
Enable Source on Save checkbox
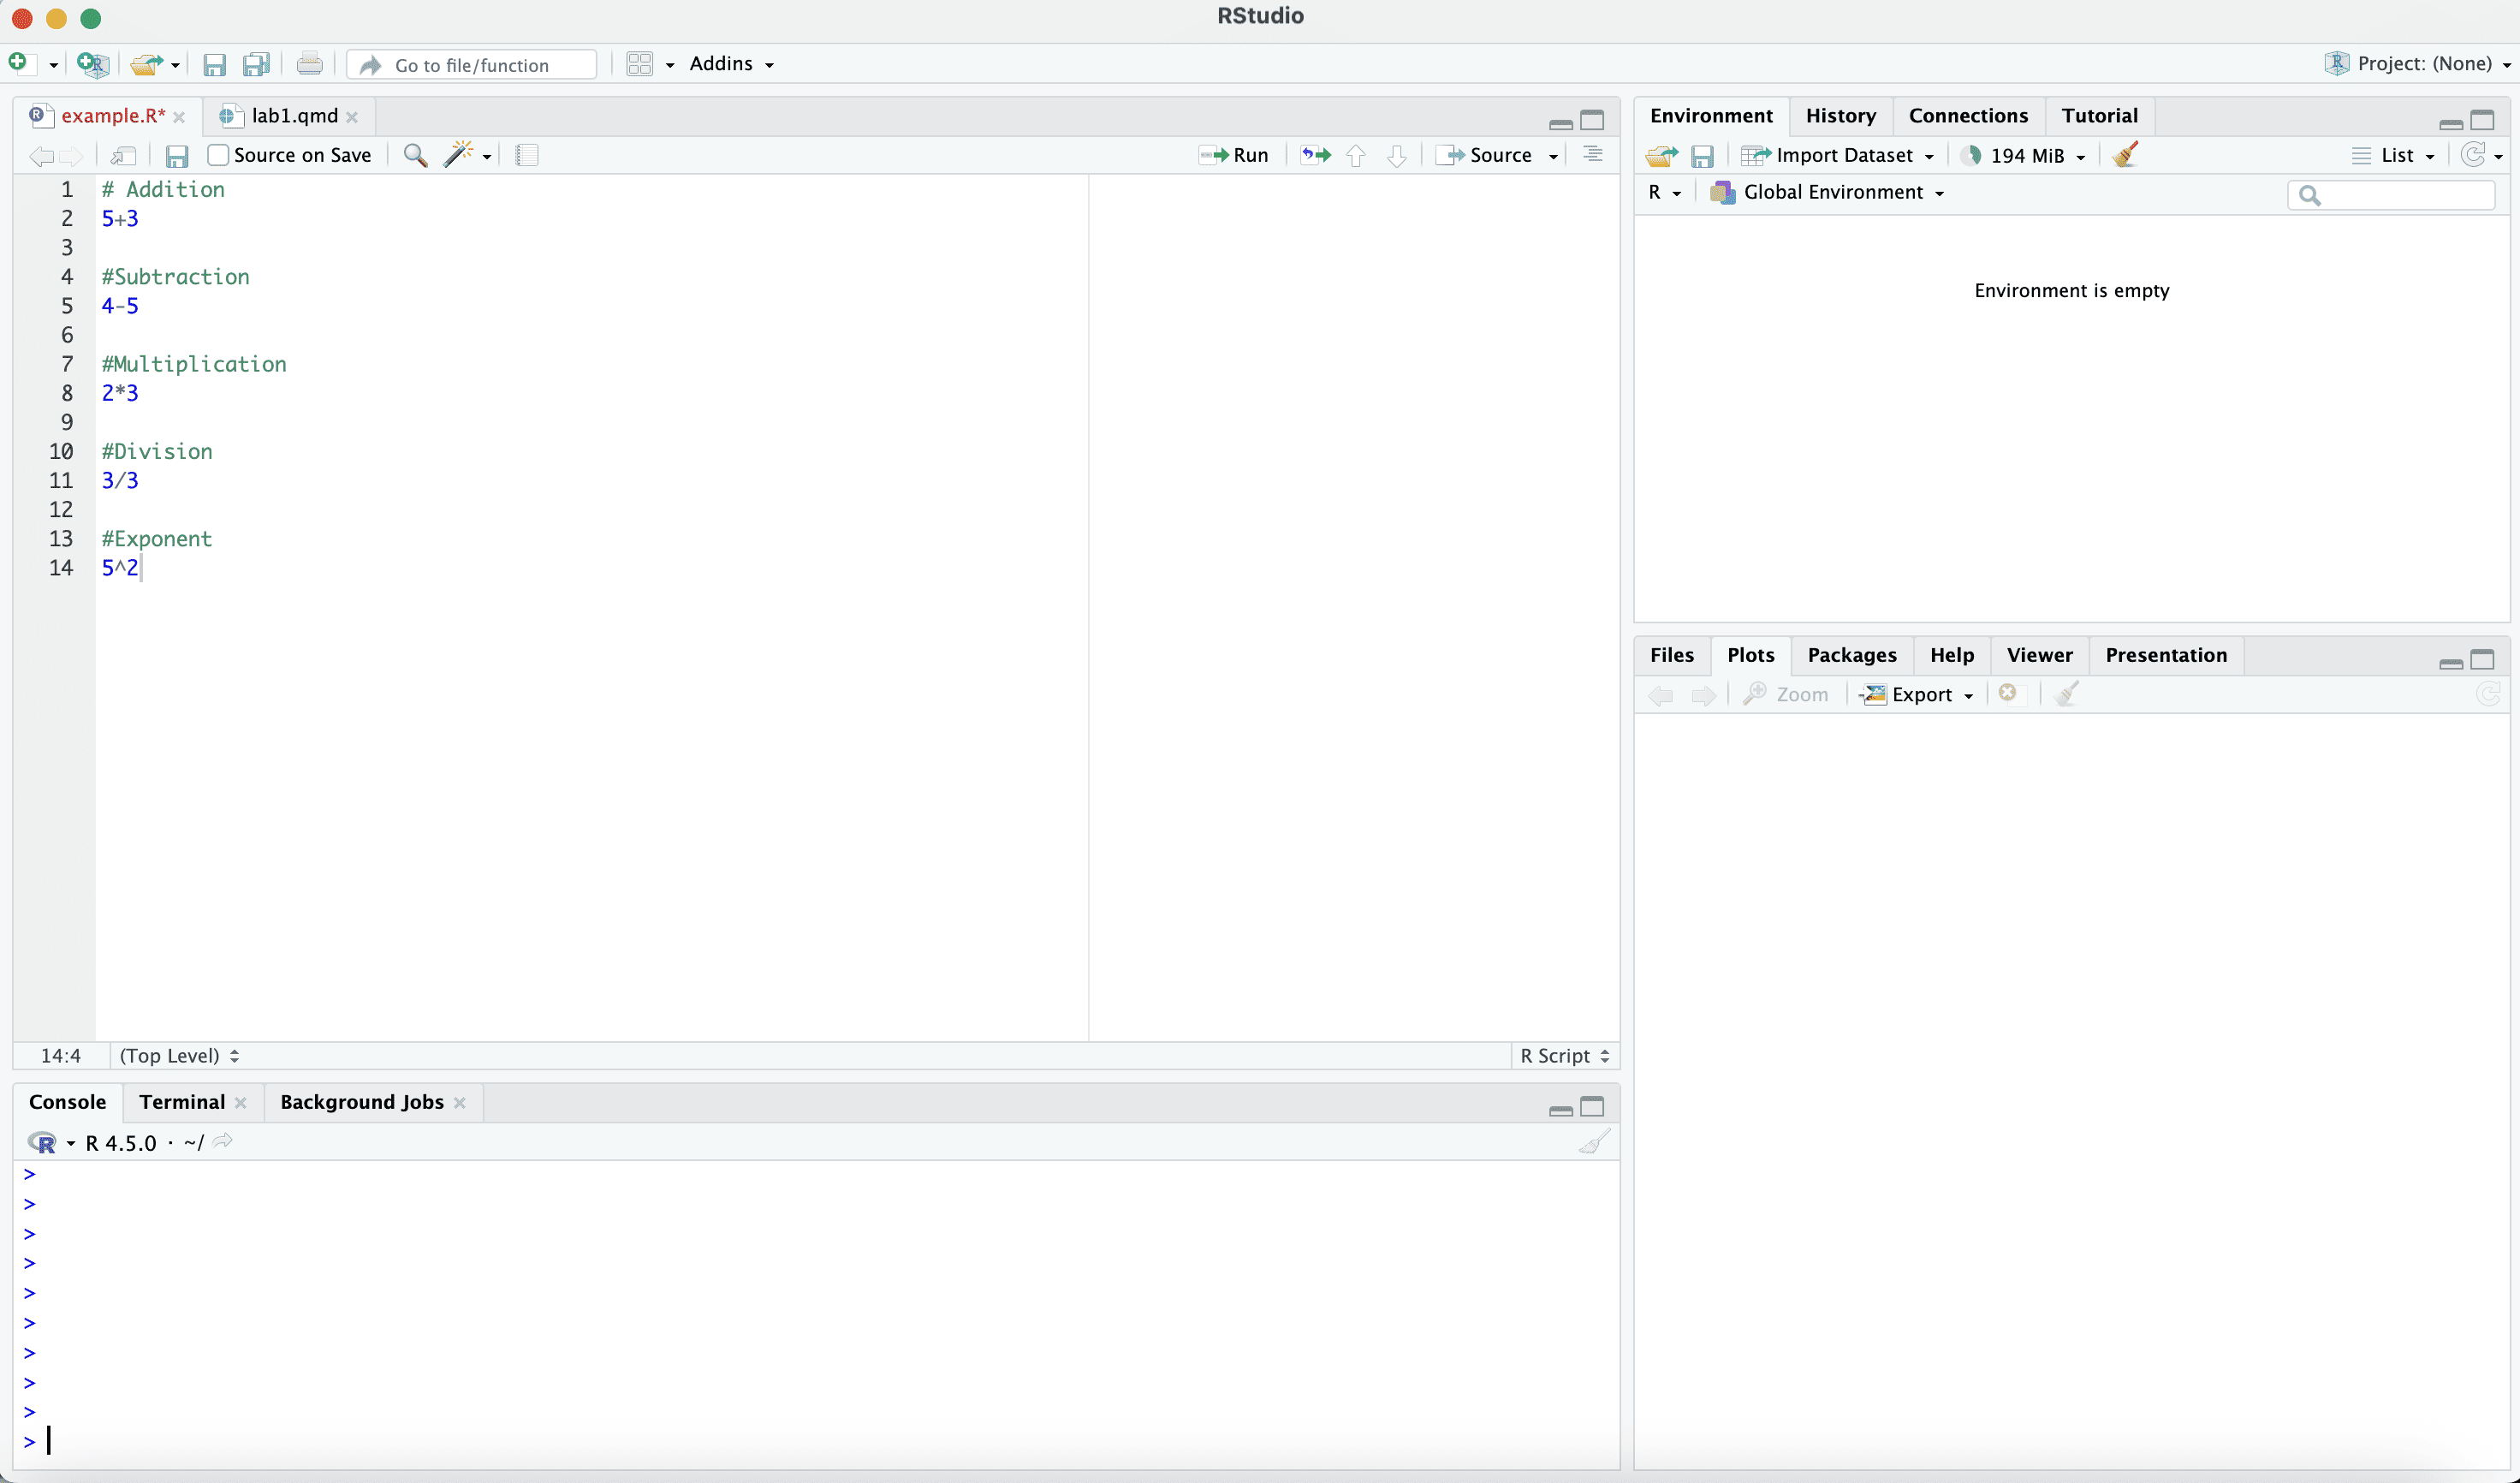pos(218,155)
